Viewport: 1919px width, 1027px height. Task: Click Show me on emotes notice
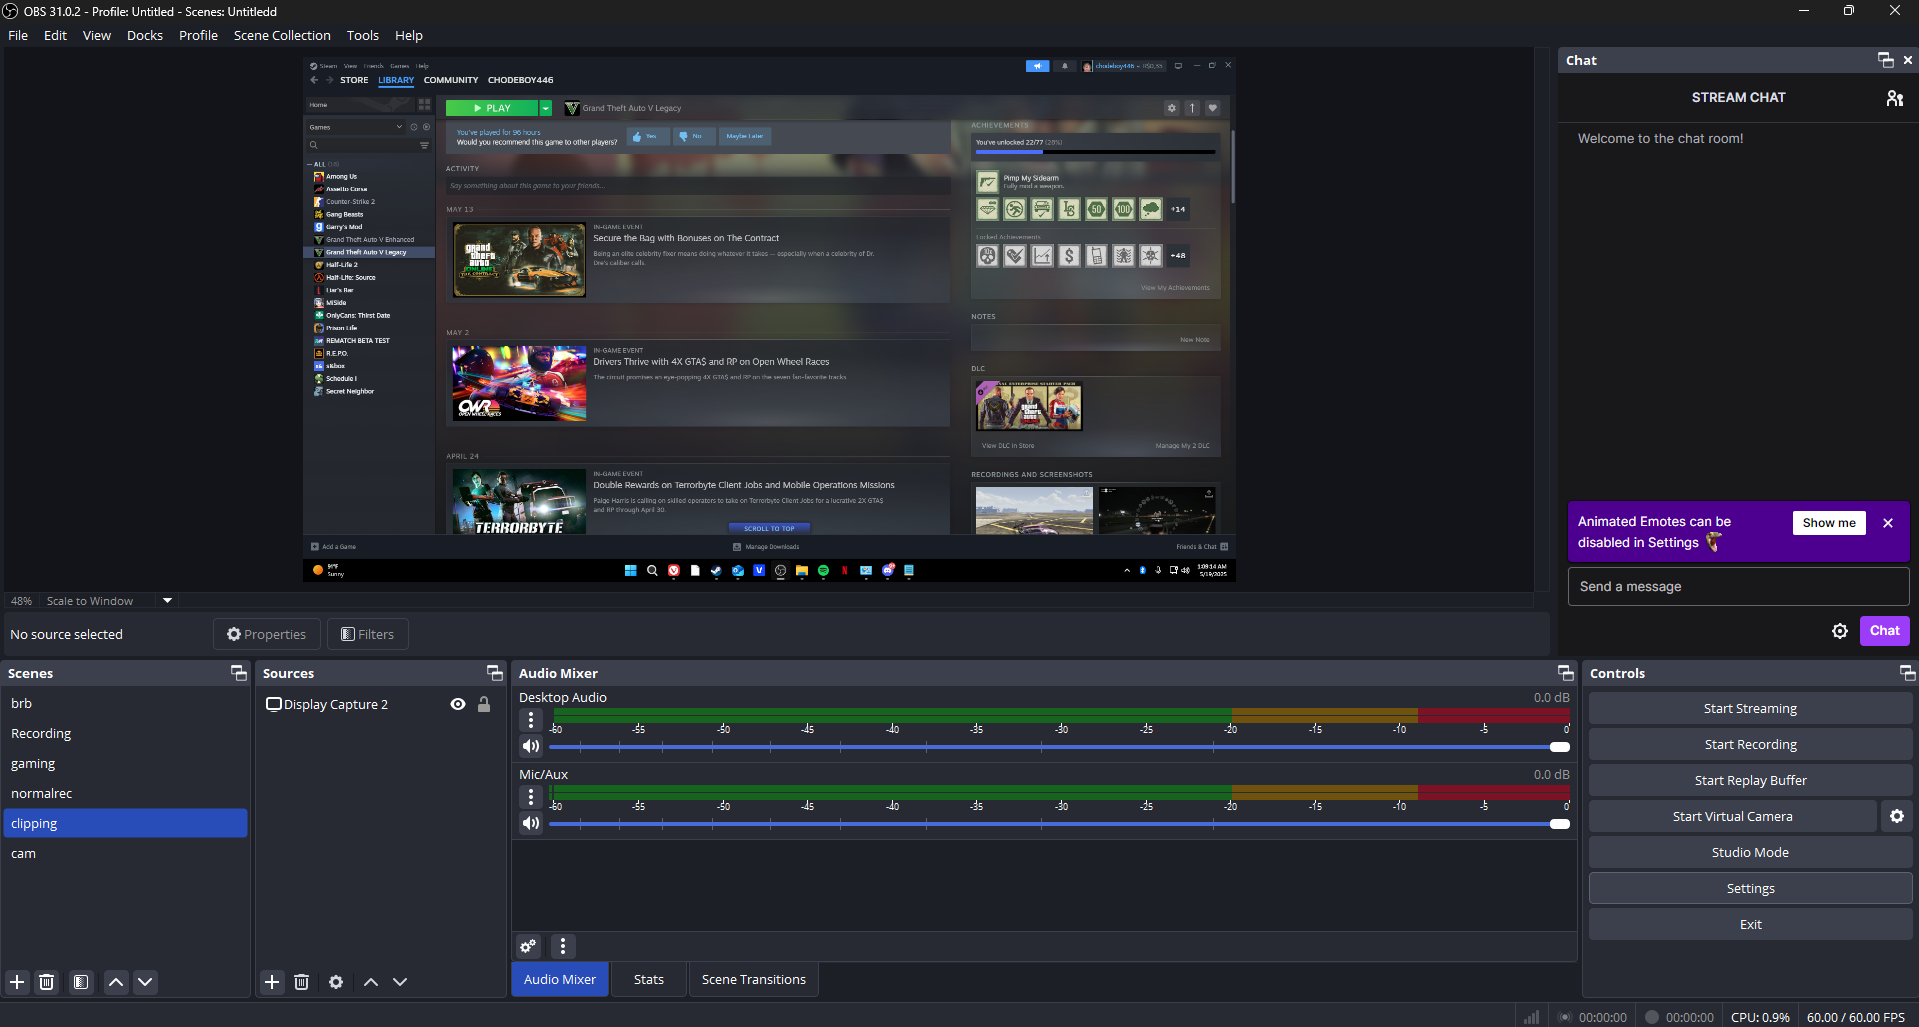click(1829, 523)
